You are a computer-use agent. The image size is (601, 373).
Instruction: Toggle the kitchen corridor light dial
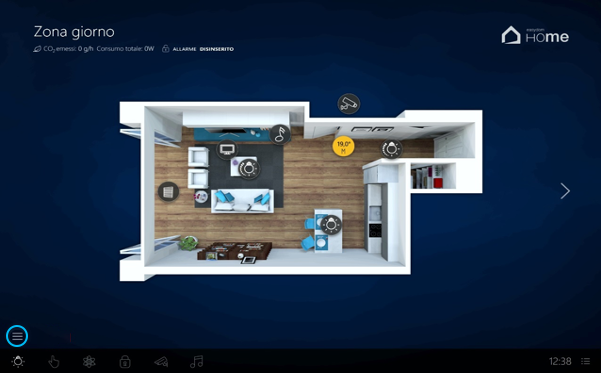tap(391, 149)
